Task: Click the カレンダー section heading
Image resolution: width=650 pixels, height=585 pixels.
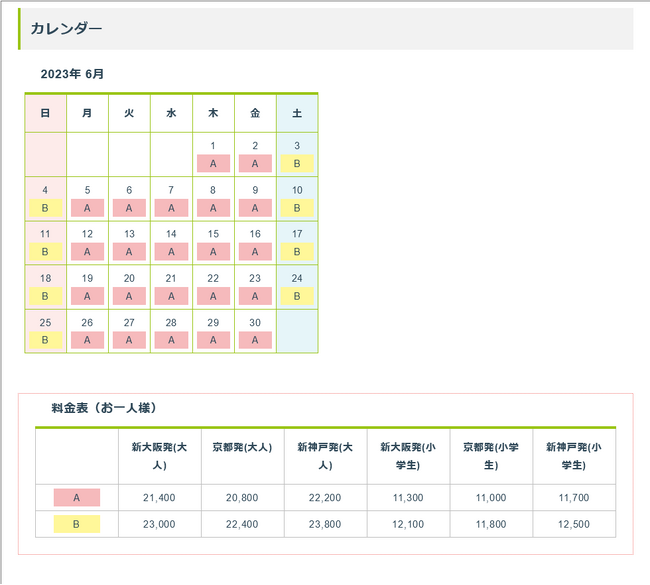Action: [66, 29]
